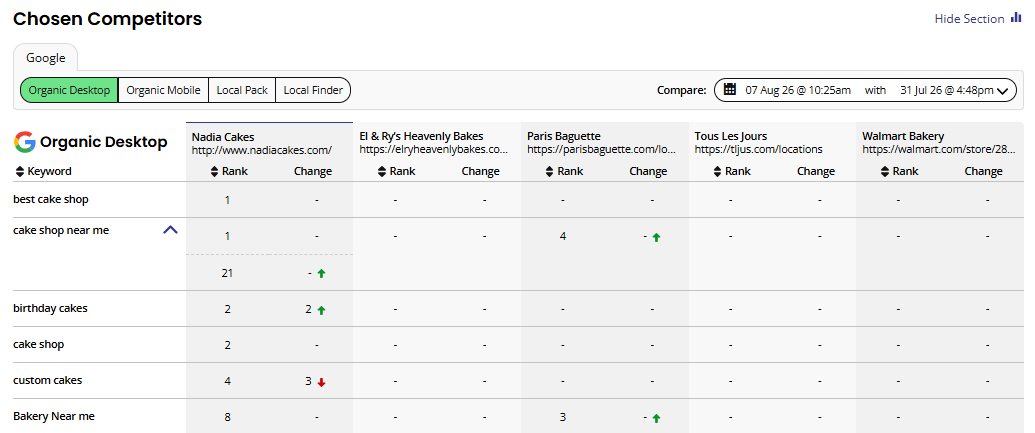The width and height of the screenshot is (1035, 433).
Task: Click Nadia Cakes rank 8 for Bakery Near me
Action: pyautogui.click(x=227, y=417)
